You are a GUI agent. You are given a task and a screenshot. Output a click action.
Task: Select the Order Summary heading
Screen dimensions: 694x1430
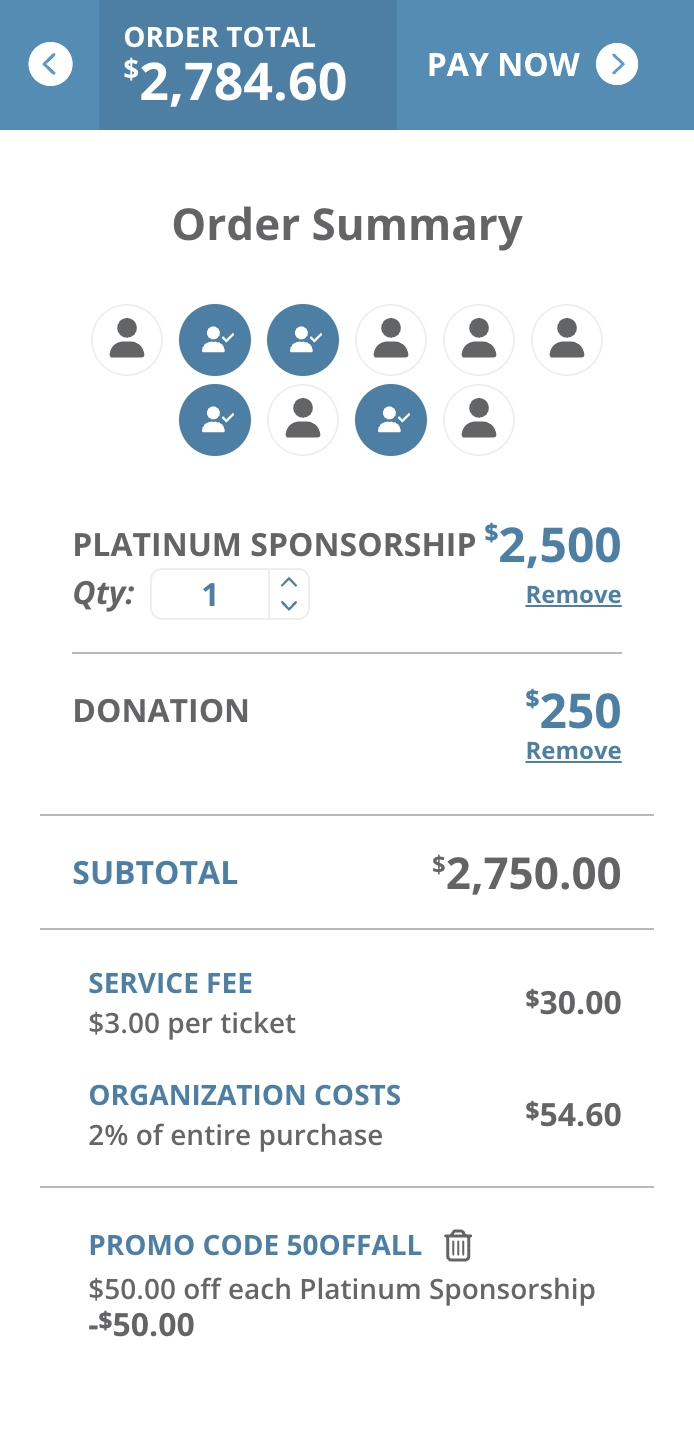[347, 224]
